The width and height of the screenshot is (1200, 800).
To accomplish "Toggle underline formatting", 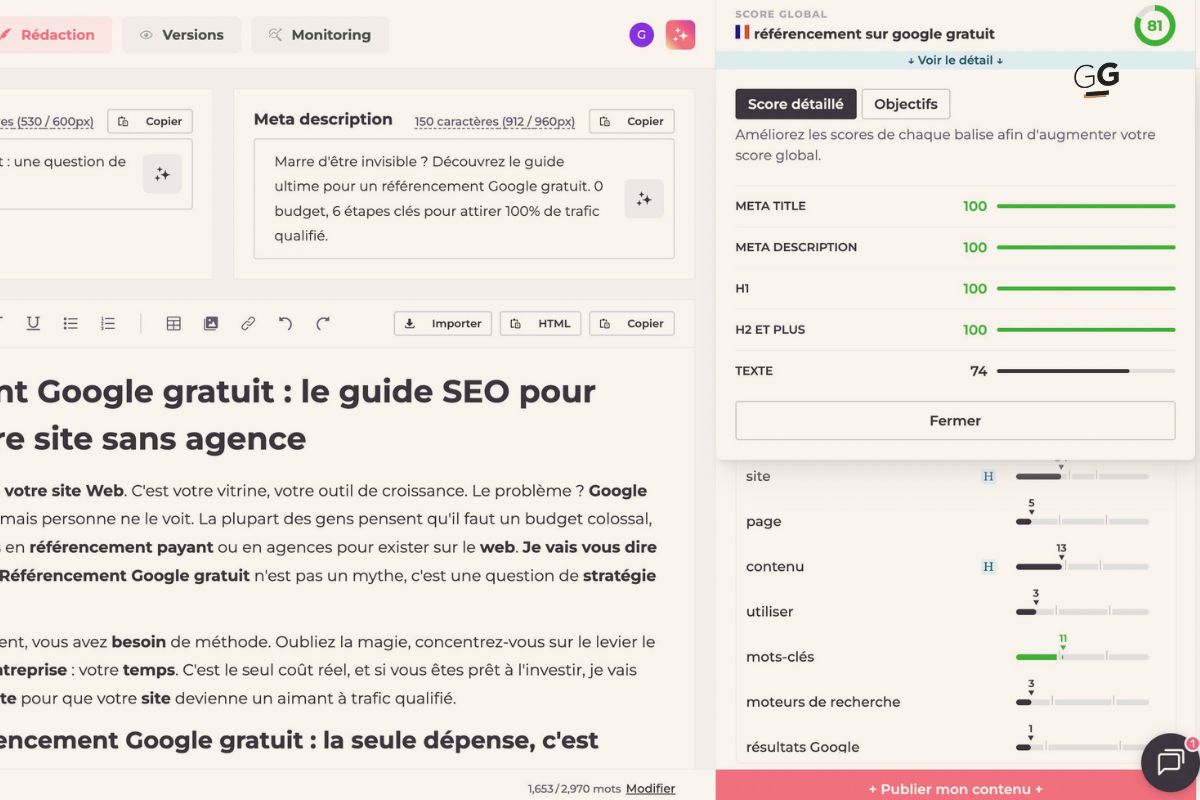I will pos(34,323).
